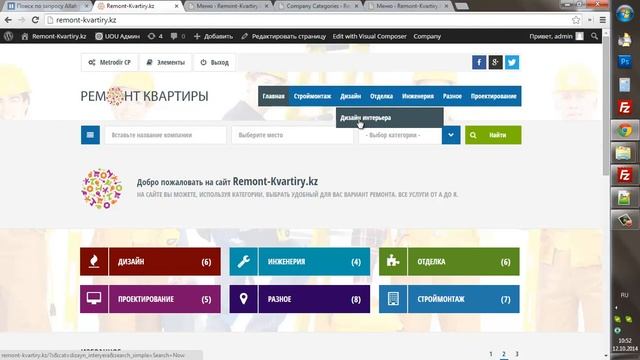Viewport: 640px width, 360px height.
Task: Click the Элементы button
Action: click(165, 62)
